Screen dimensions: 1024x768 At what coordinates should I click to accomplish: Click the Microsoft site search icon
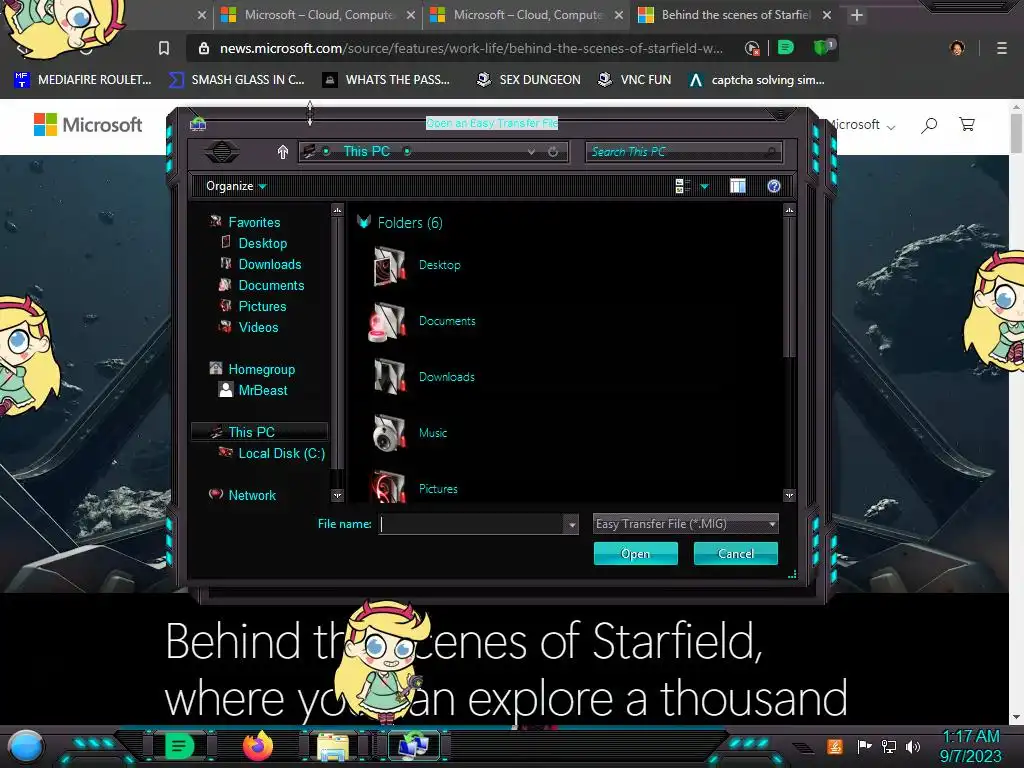[x=929, y=125]
